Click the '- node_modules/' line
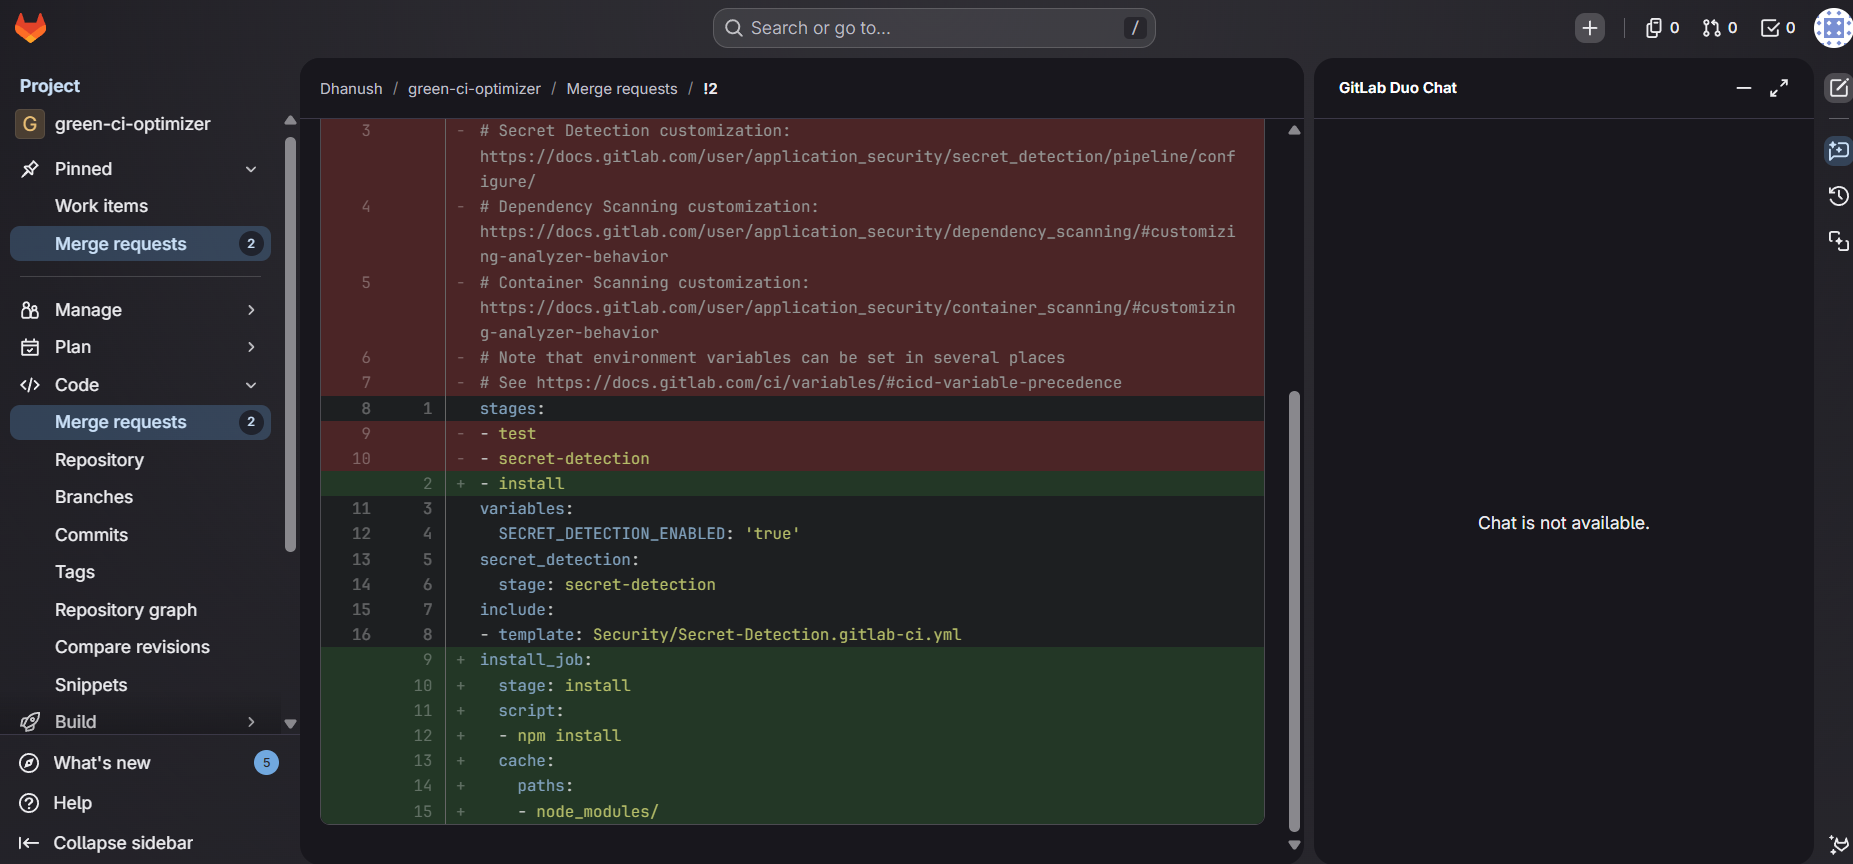This screenshot has height=864, width=1853. (792, 812)
